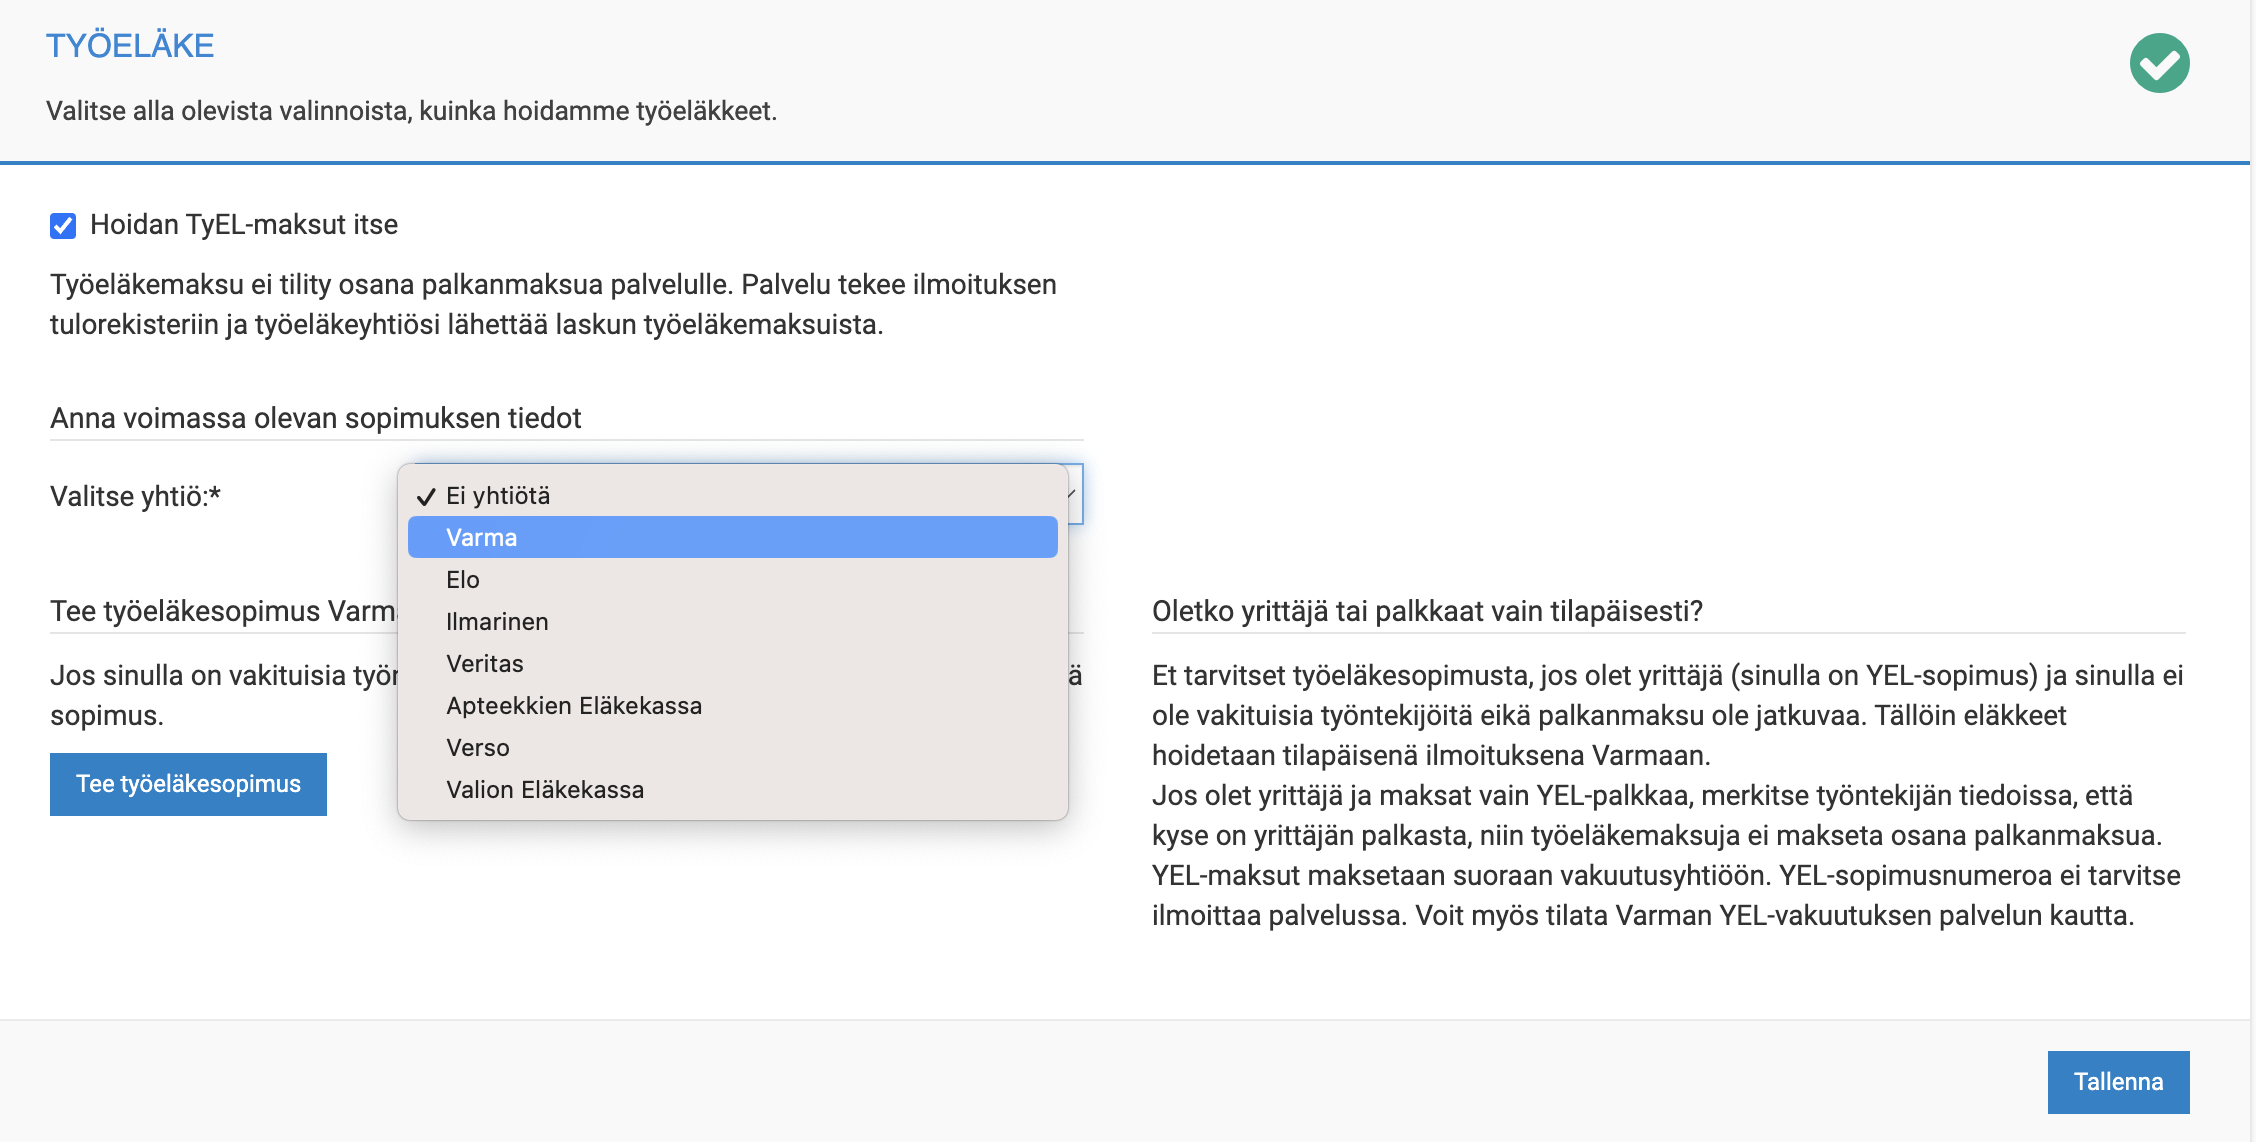The width and height of the screenshot is (2256, 1142).
Task: Enable the TyEL self-payment checkbox
Action: point(62,225)
